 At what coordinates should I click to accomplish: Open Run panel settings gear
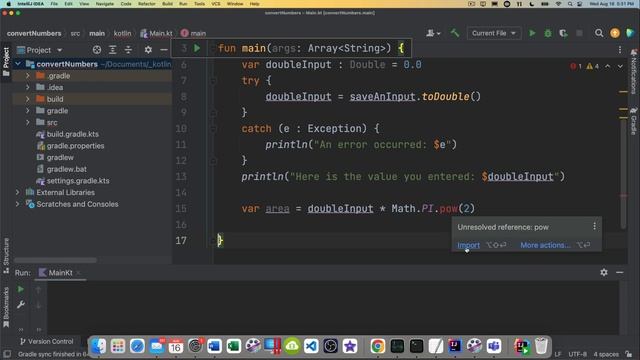[x=604, y=272]
